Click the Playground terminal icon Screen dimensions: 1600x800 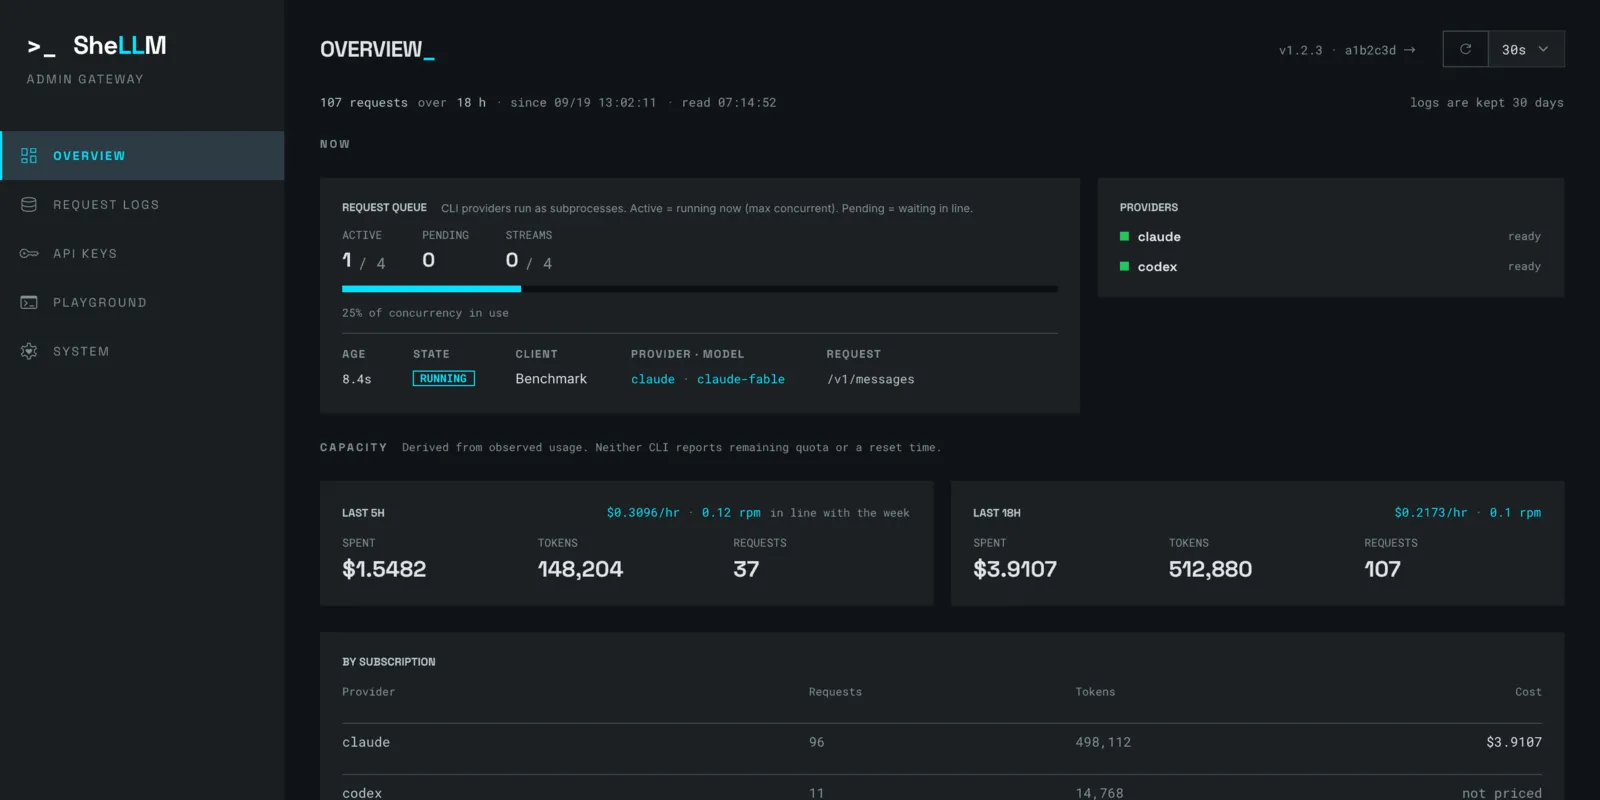click(x=29, y=303)
